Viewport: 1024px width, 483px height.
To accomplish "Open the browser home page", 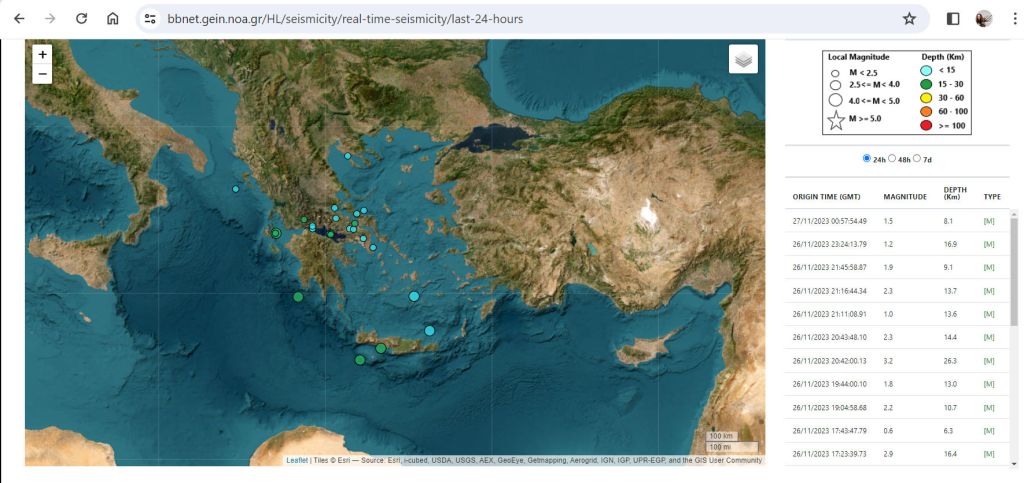I will (x=113, y=19).
